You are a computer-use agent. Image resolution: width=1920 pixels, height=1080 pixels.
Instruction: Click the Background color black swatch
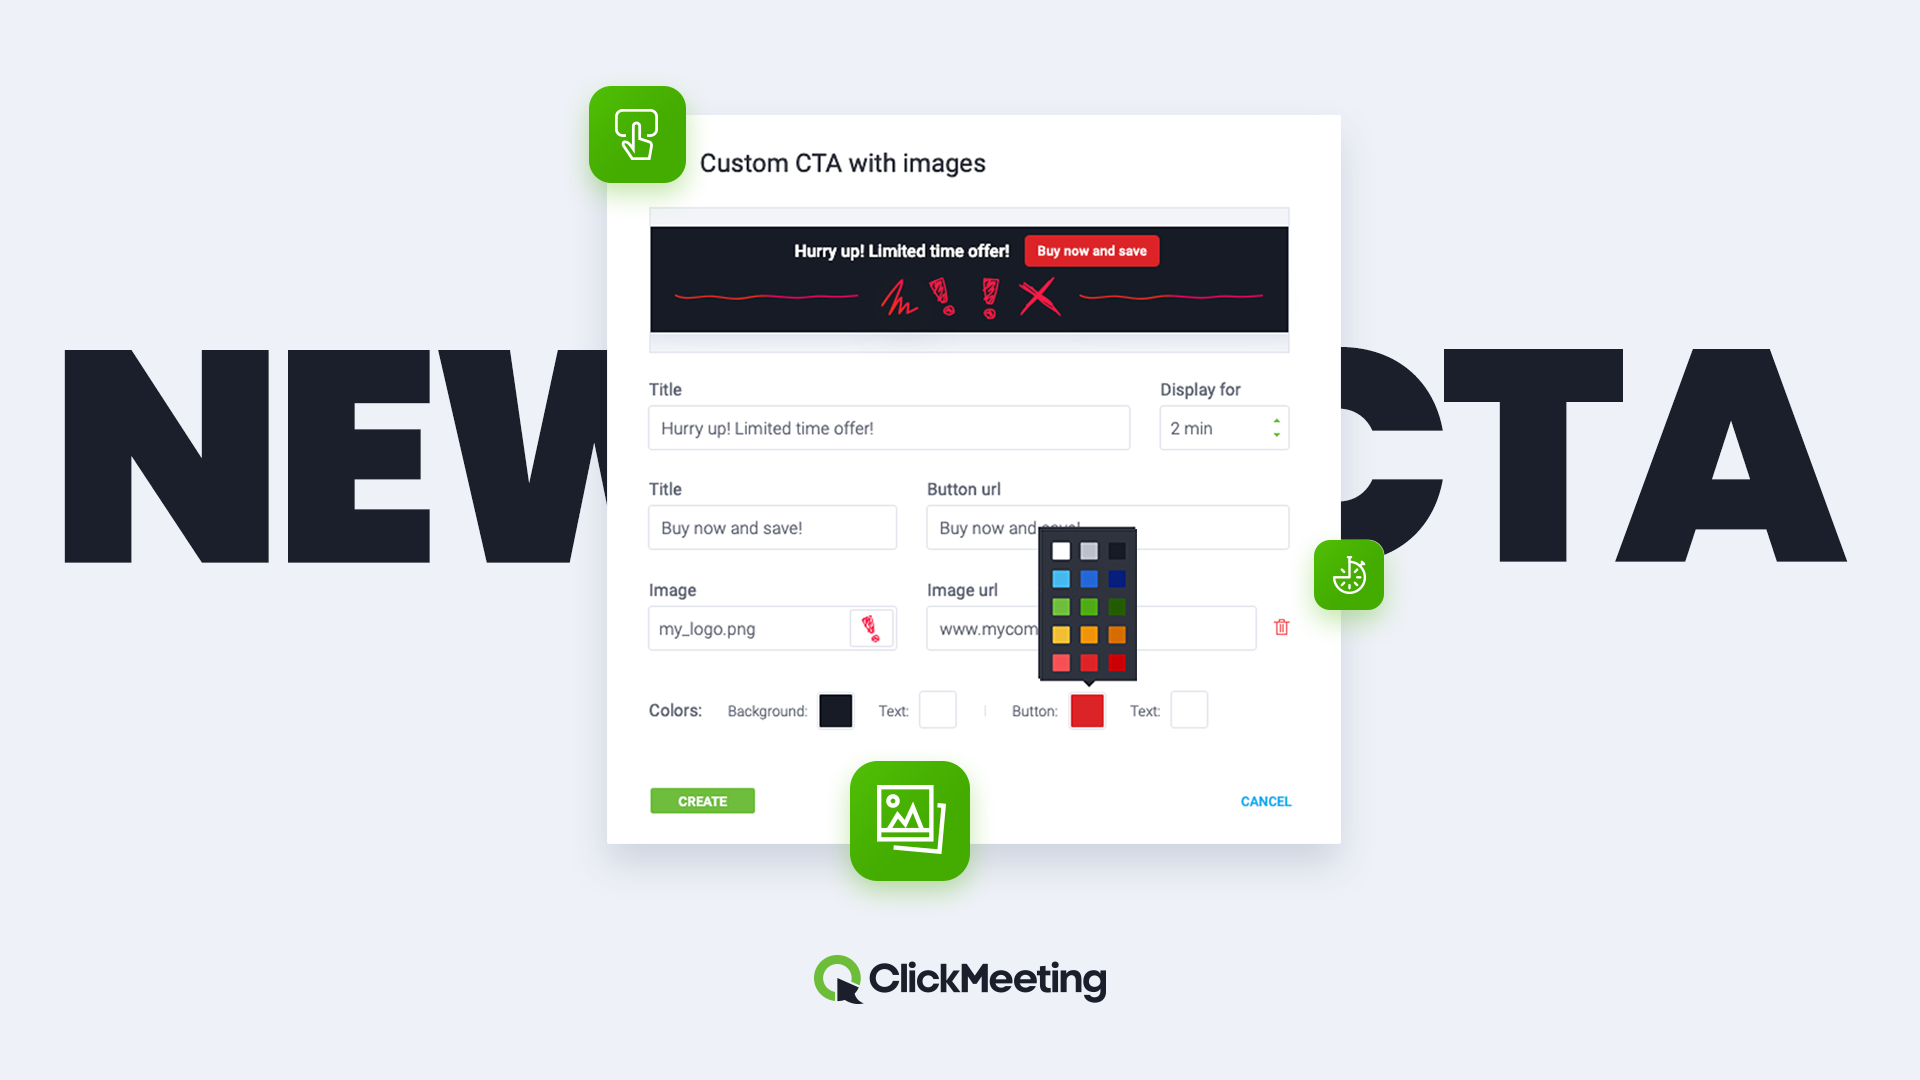tap(835, 711)
